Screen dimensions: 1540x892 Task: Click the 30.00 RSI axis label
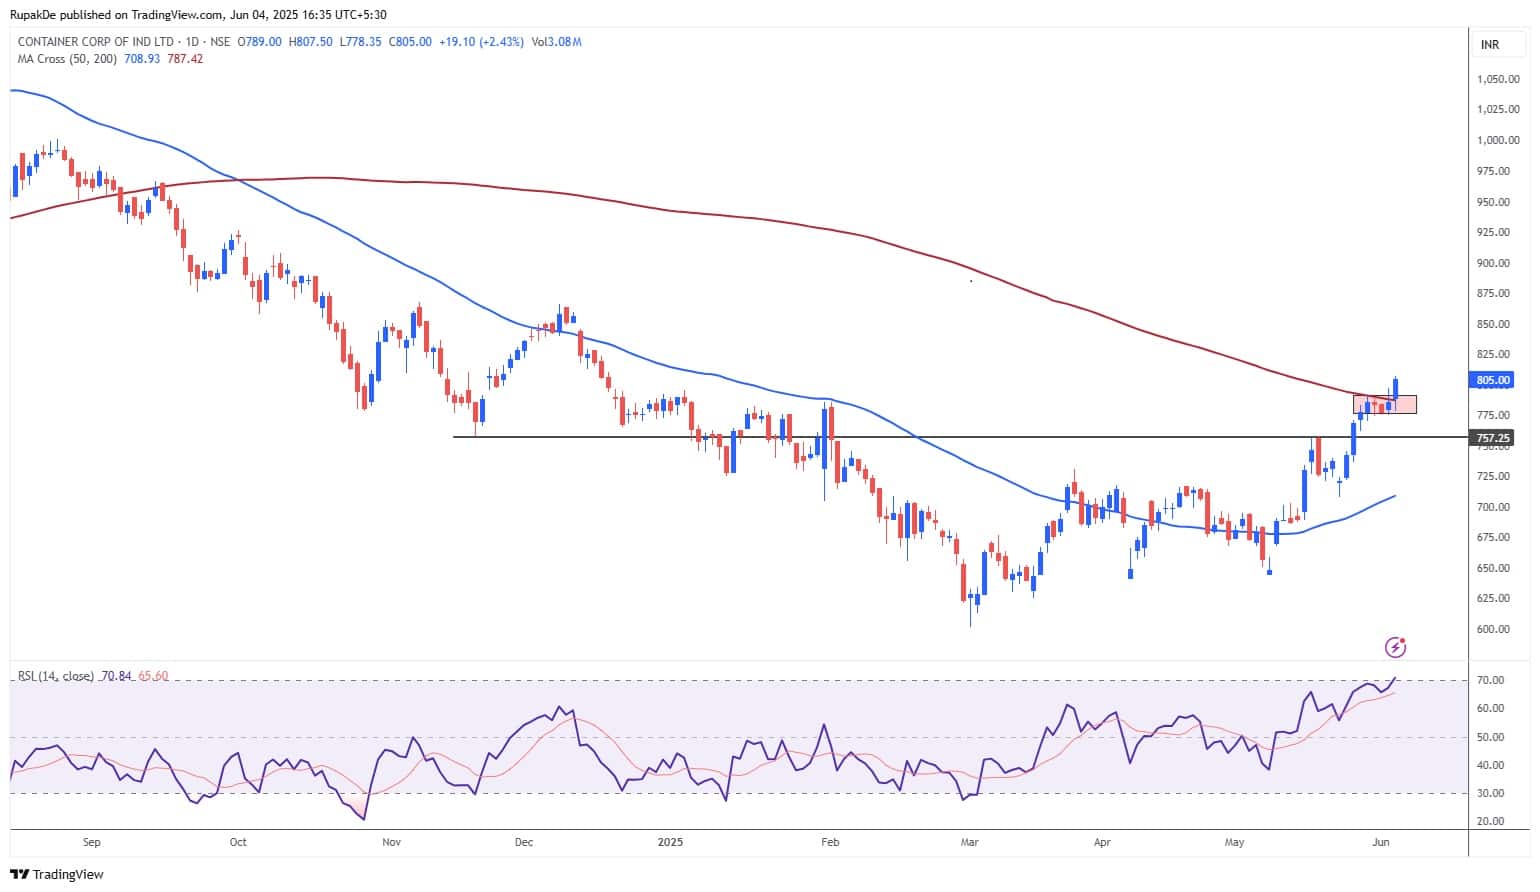point(1491,793)
